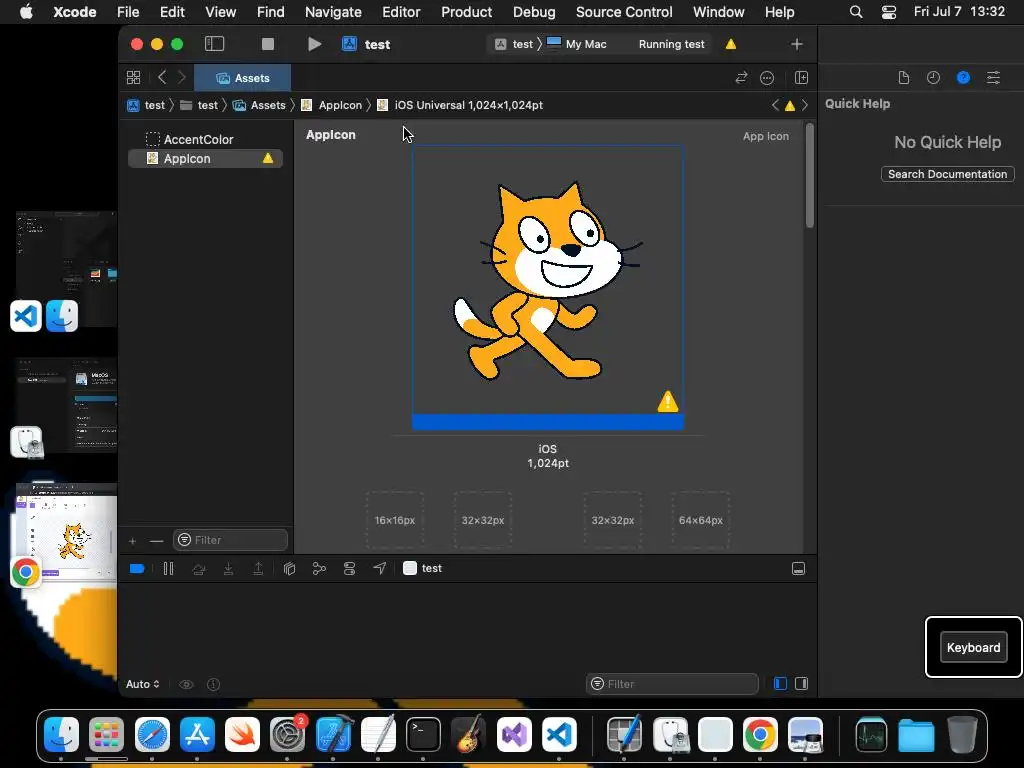Image resolution: width=1024 pixels, height=768 pixels.
Task: Show the Attributes inspector
Action: click(x=993, y=78)
